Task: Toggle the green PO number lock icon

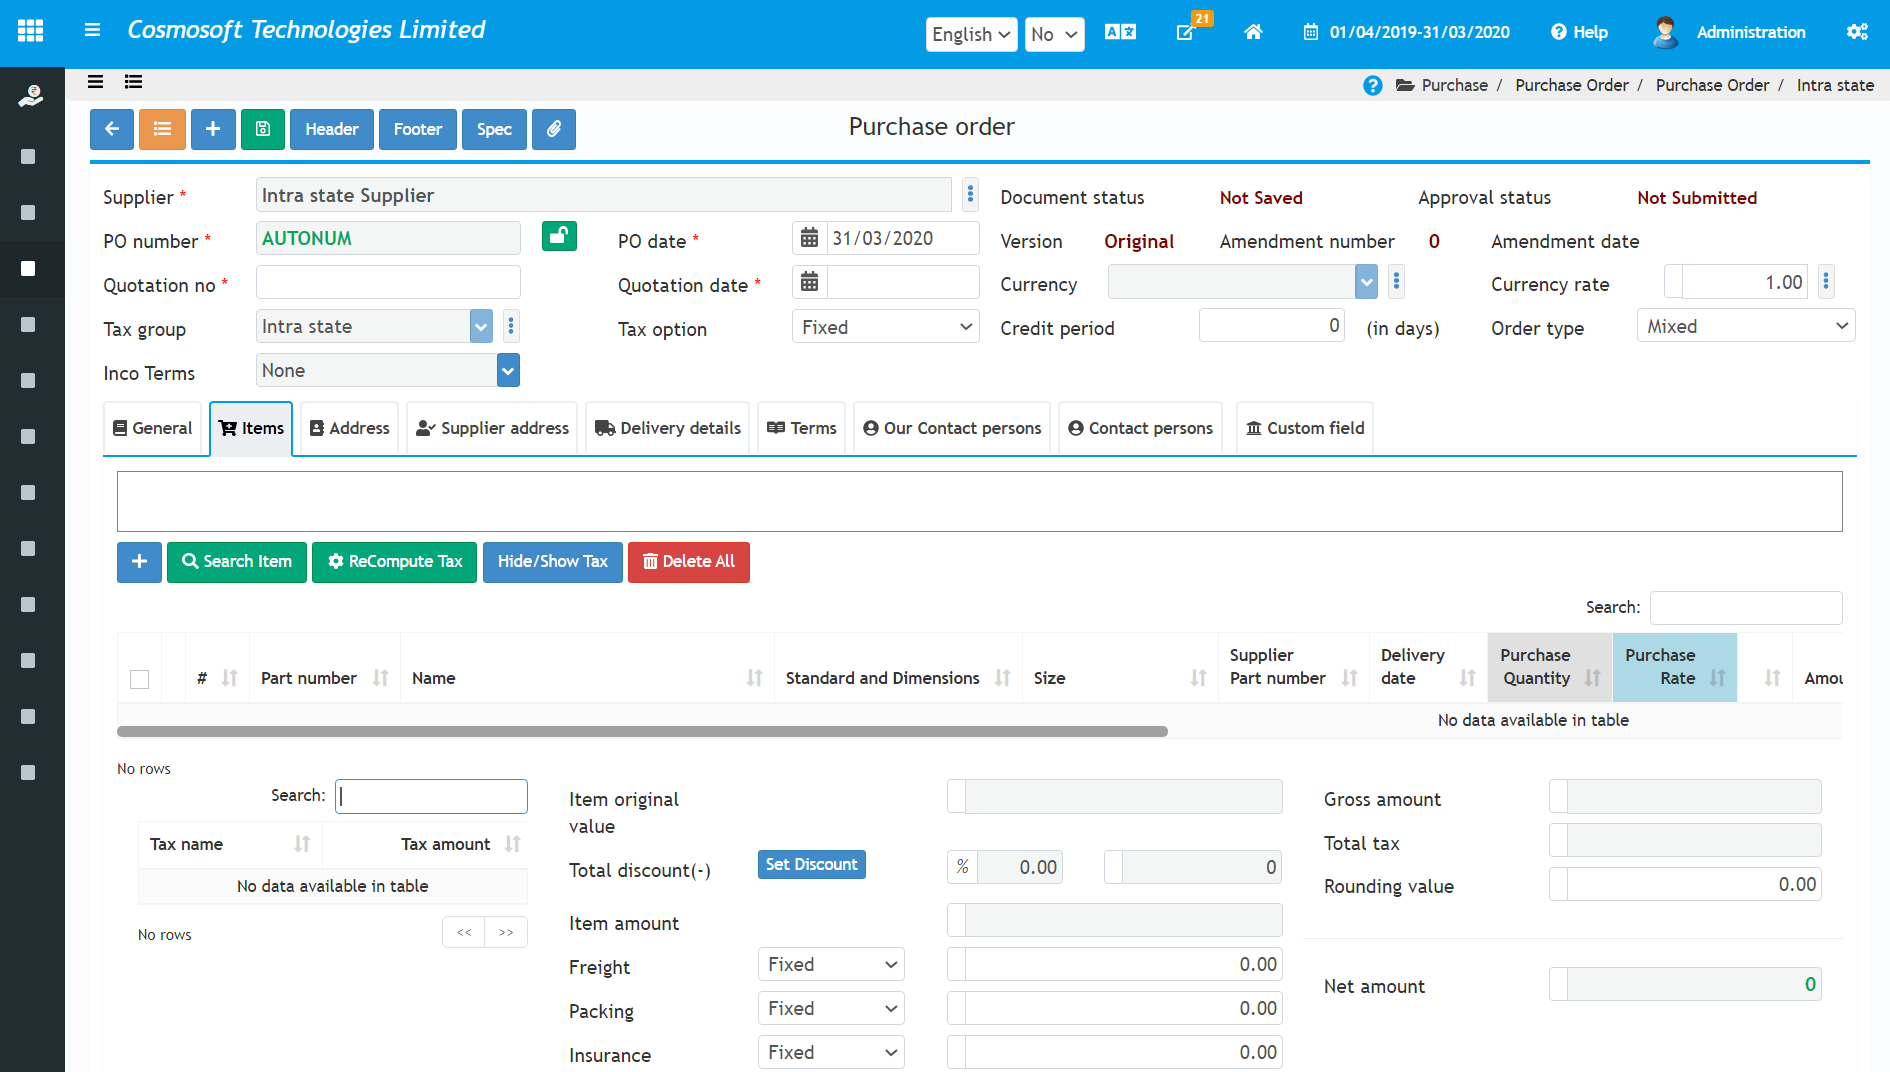Action: coord(559,237)
